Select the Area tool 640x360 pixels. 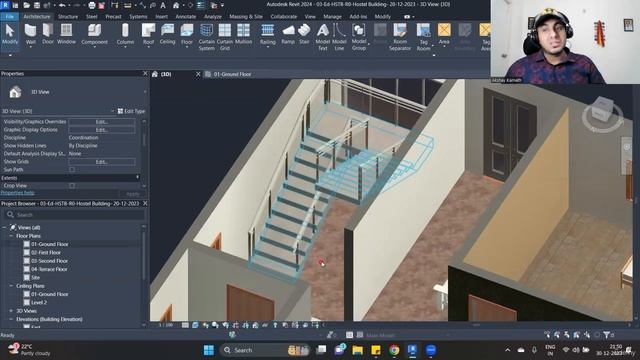point(444,34)
